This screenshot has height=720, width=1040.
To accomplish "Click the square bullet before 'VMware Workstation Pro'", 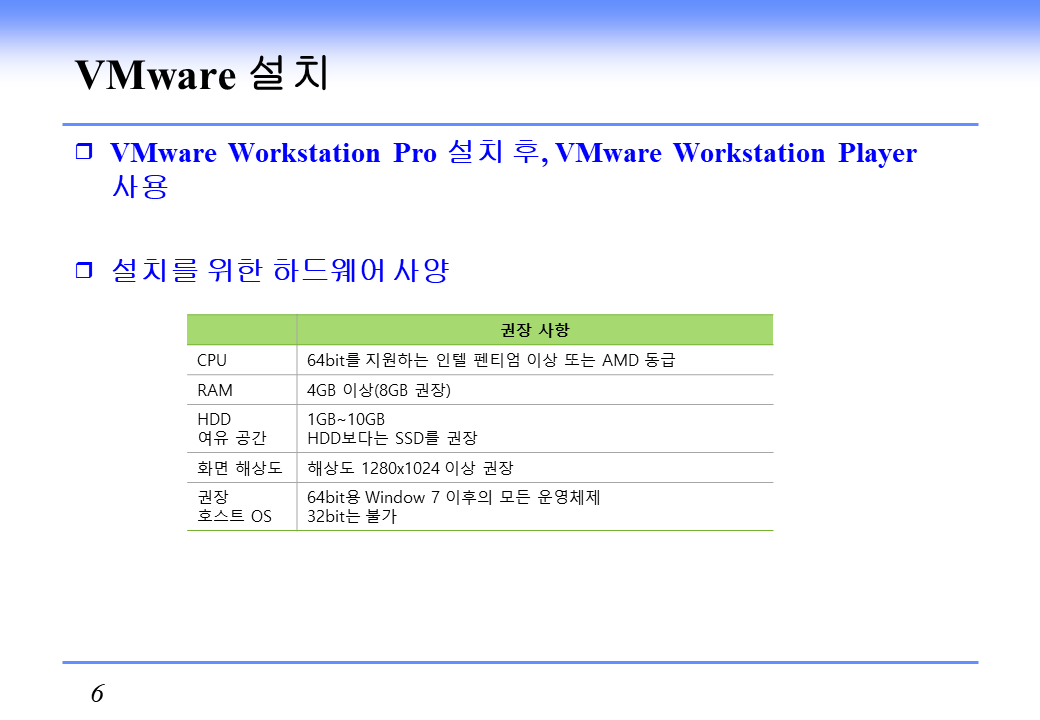I will pyautogui.click(x=84, y=151).
